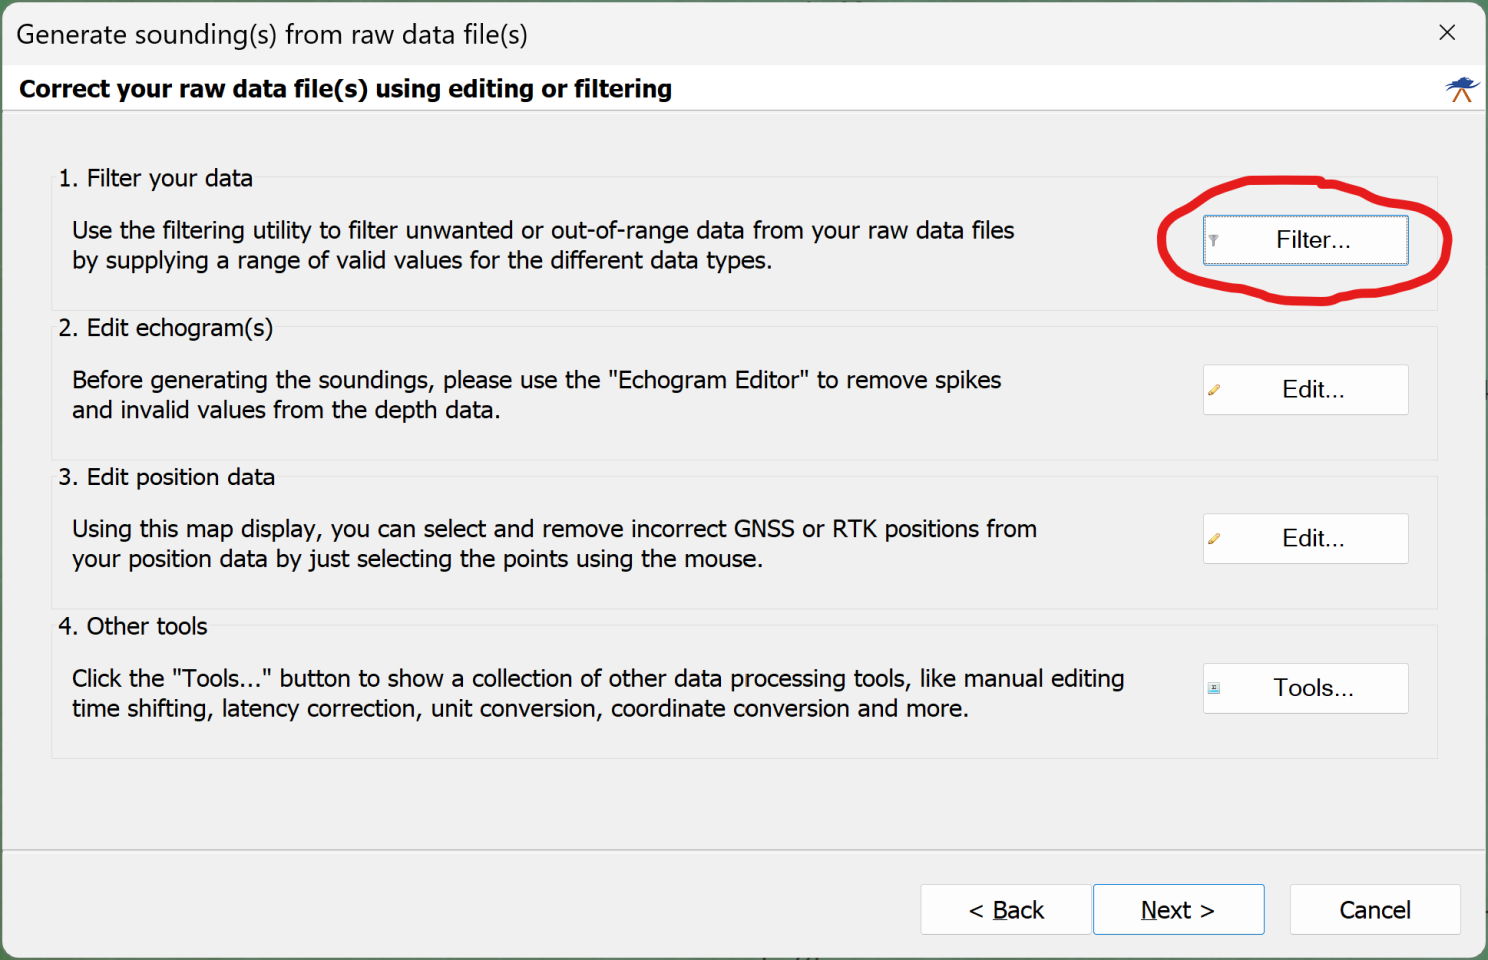Image resolution: width=1488 pixels, height=960 pixels.
Task: Click the 'Before generating the soundings' description
Action: click(536, 395)
